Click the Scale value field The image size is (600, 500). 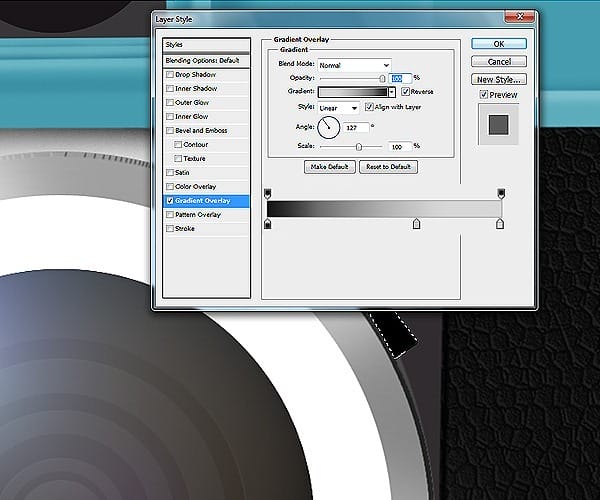400,147
